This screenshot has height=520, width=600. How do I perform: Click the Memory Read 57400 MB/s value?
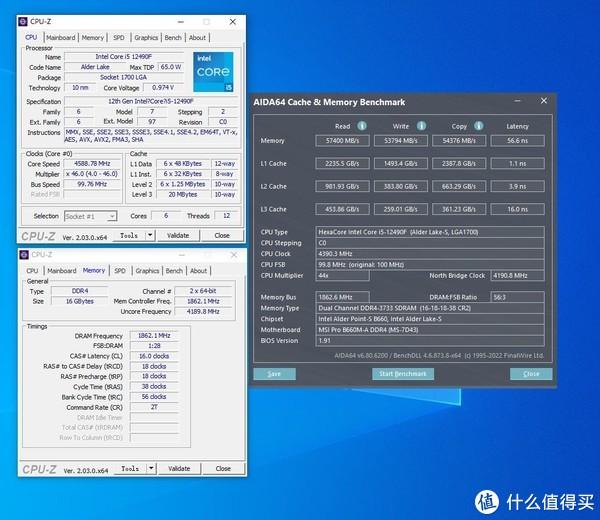pyautogui.click(x=342, y=140)
